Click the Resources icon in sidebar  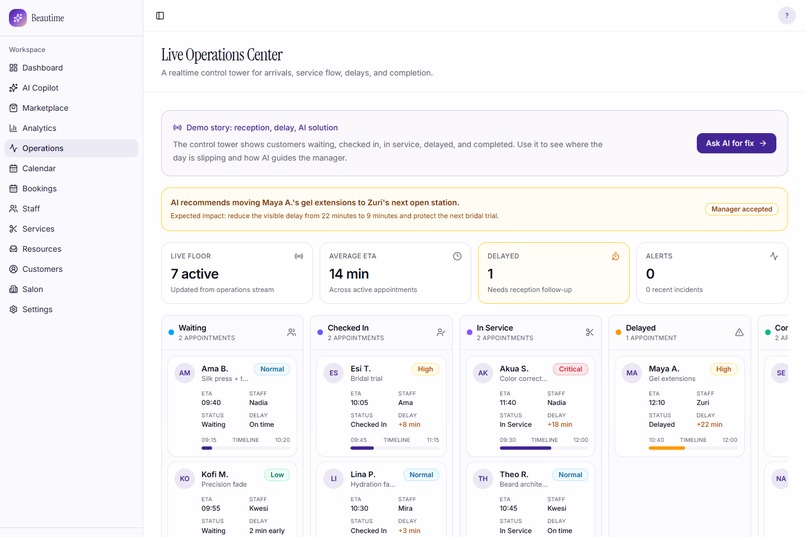pyautogui.click(x=13, y=249)
